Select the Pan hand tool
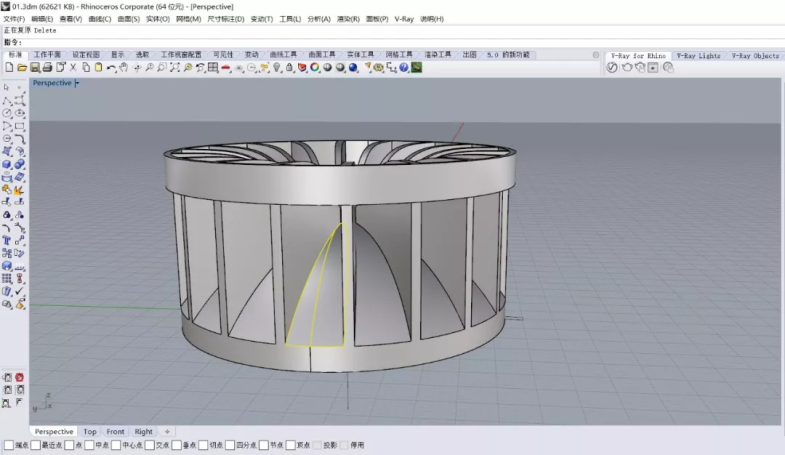The height and width of the screenshot is (455, 785). [124, 68]
